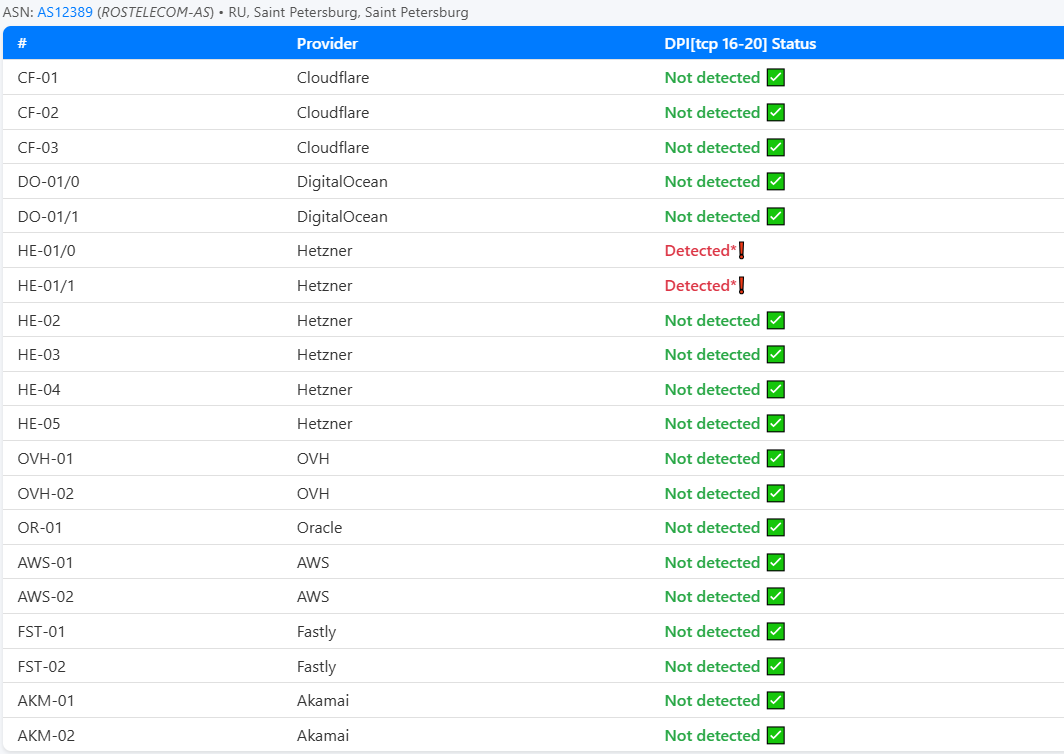Select the AWS-02 identifier cell
The image size is (1064, 754).
tap(45, 597)
